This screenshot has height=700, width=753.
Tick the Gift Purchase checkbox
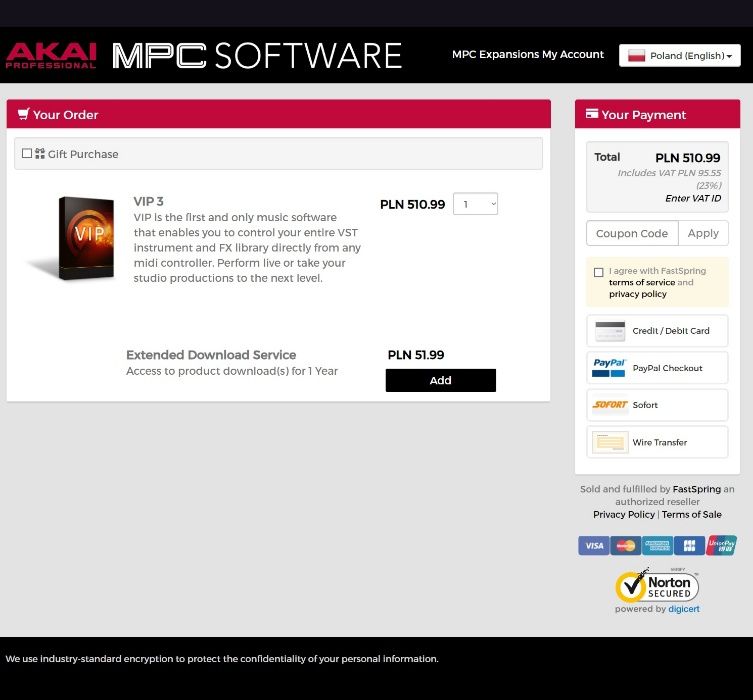coord(27,153)
